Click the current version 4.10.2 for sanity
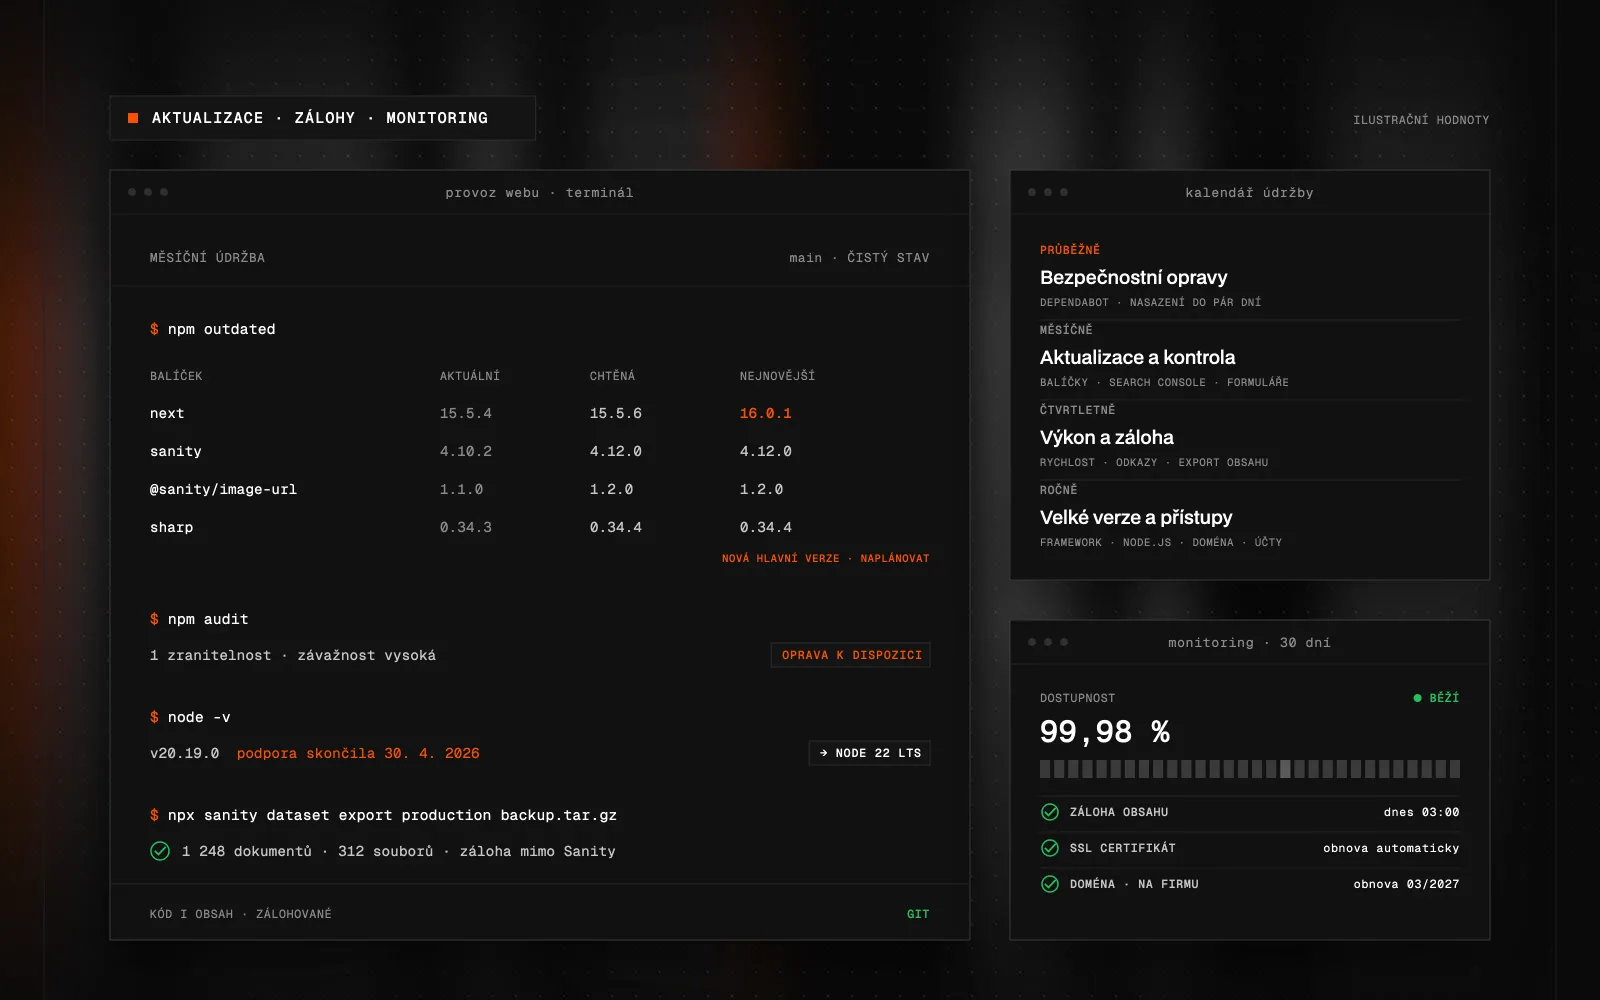 click(x=466, y=451)
